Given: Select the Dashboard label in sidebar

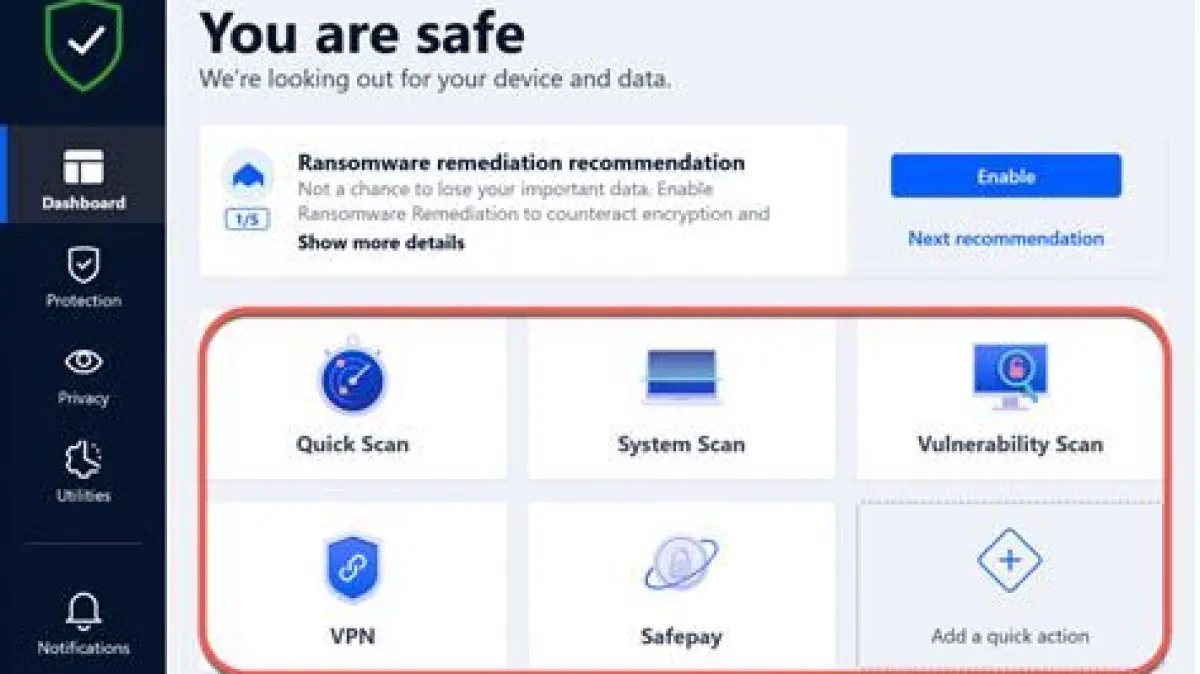Looking at the screenshot, I should (x=83, y=203).
